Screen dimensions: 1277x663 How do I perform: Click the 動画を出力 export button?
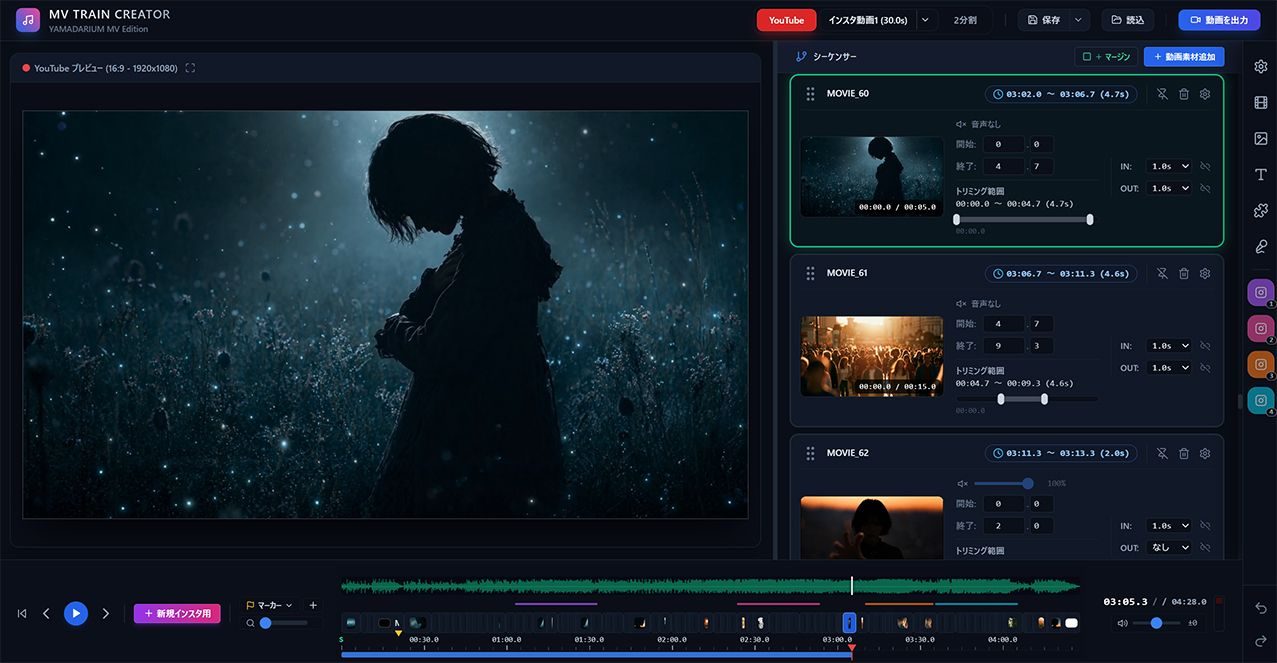(x=1219, y=20)
